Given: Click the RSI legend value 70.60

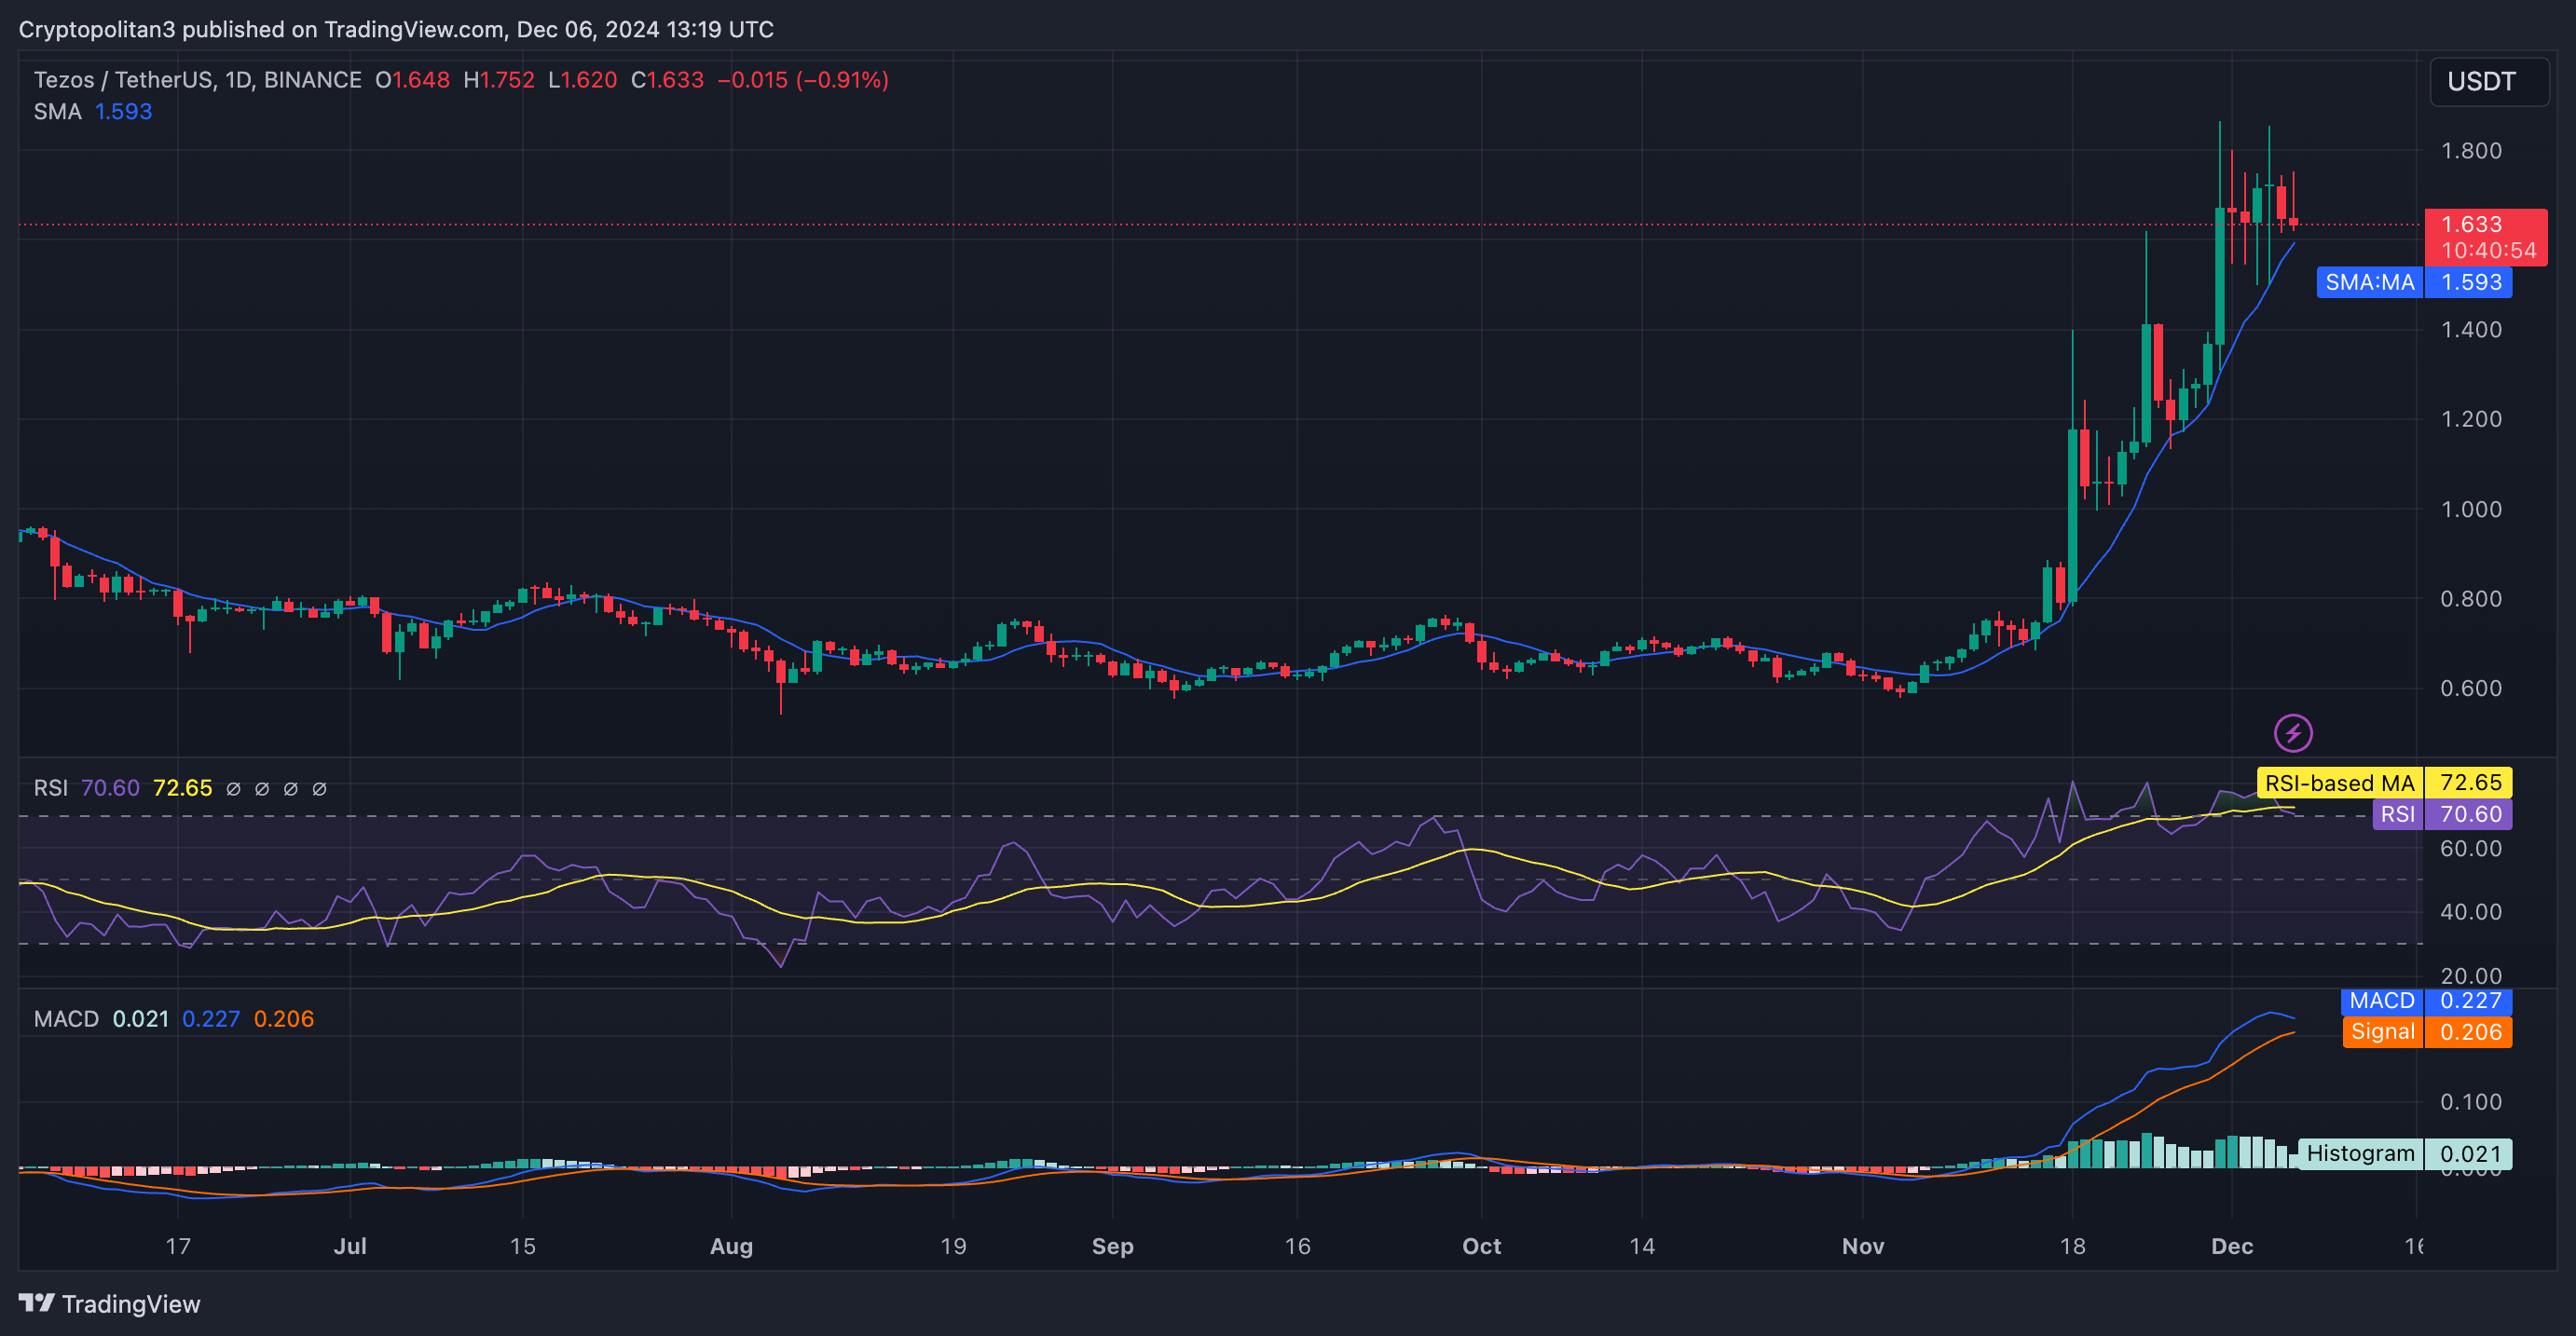Looking at the screenshot, I should click(110, 788).
